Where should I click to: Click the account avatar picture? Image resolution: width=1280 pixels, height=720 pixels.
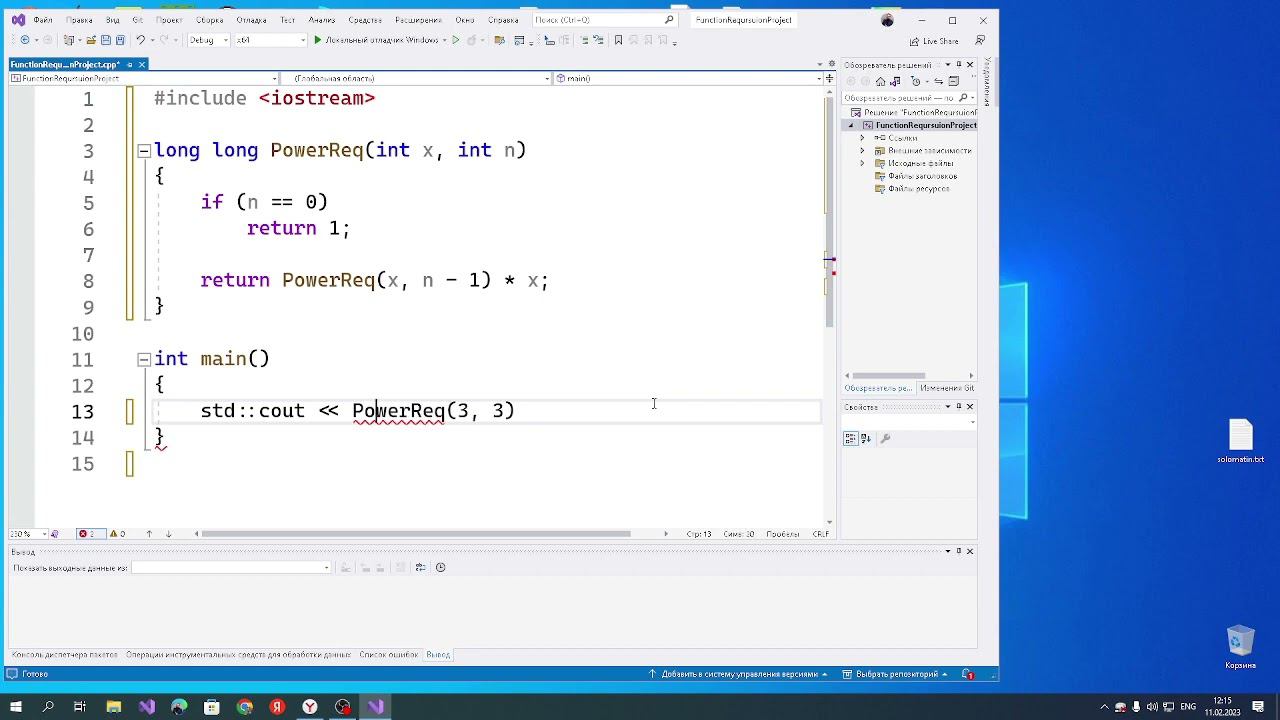[x=887, y=20]
